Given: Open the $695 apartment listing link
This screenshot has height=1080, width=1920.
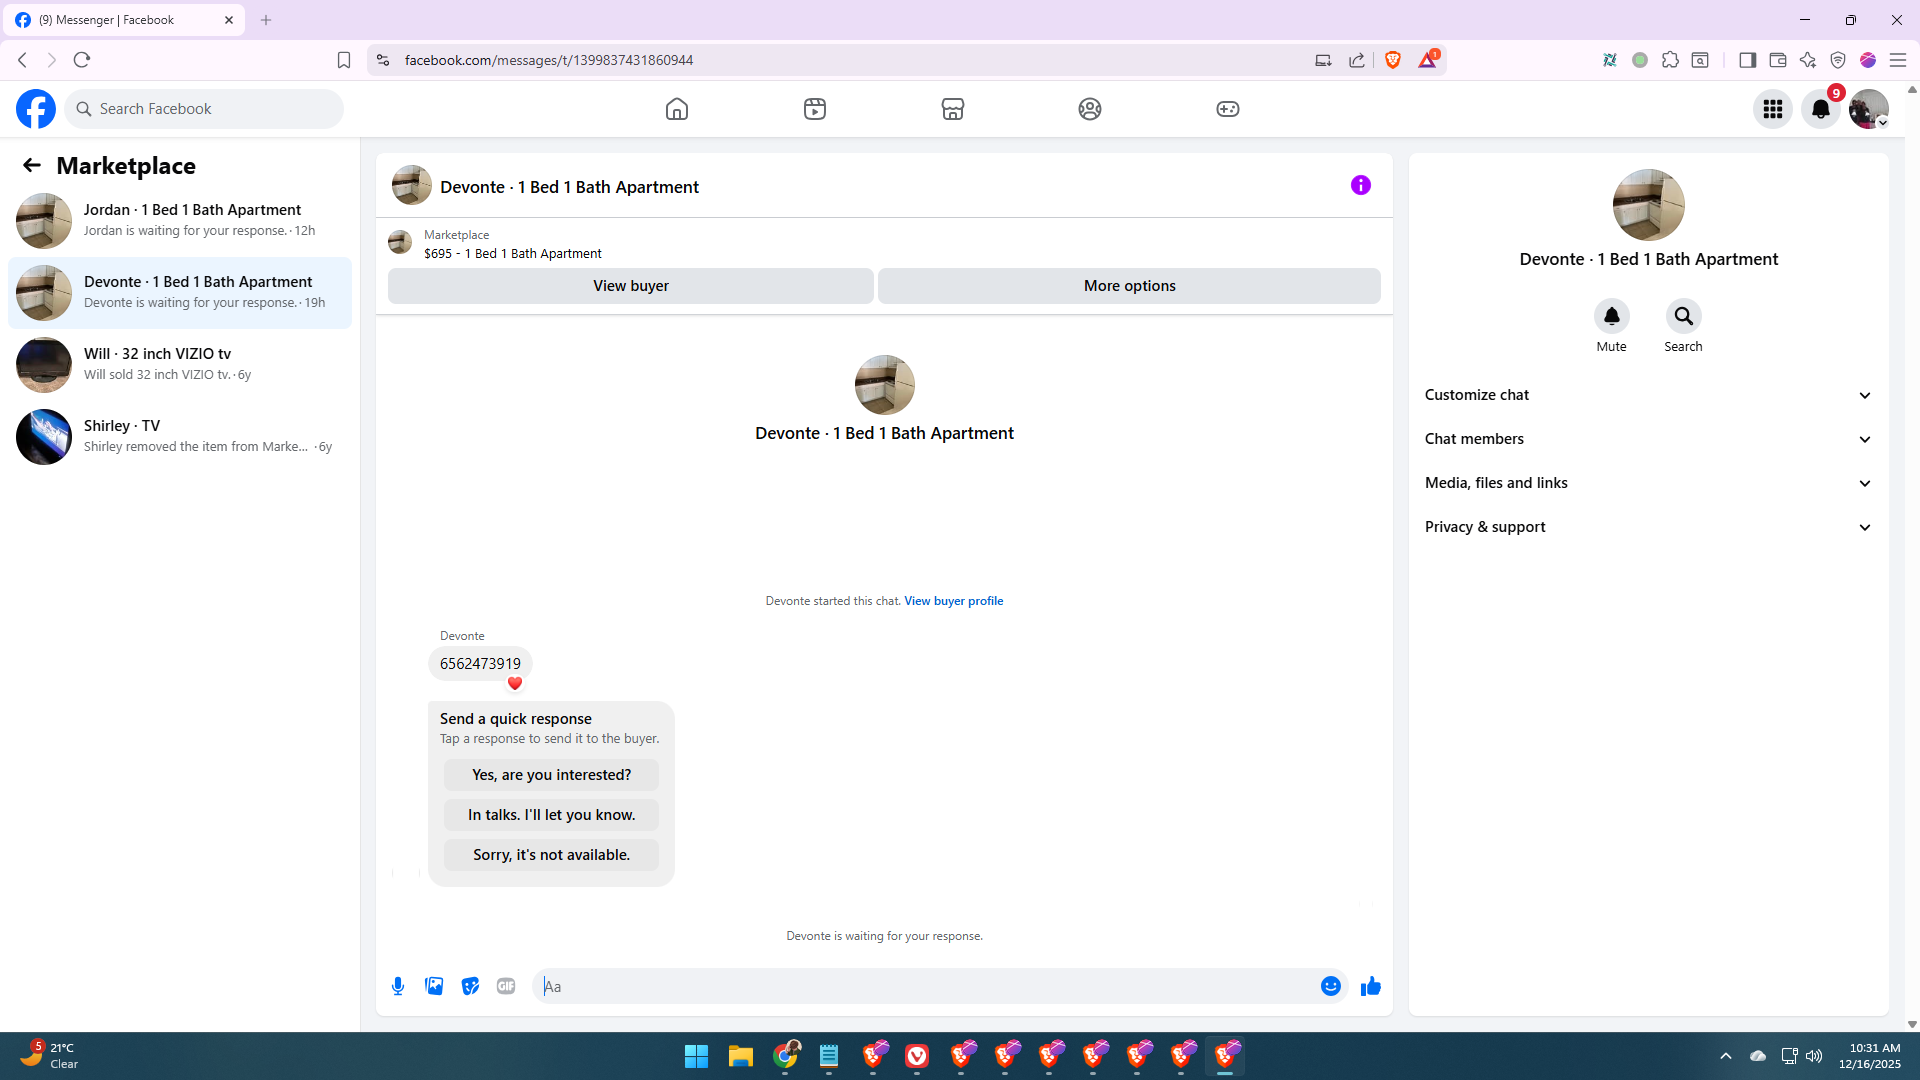Looking at the screenshot, I should 513,254.
